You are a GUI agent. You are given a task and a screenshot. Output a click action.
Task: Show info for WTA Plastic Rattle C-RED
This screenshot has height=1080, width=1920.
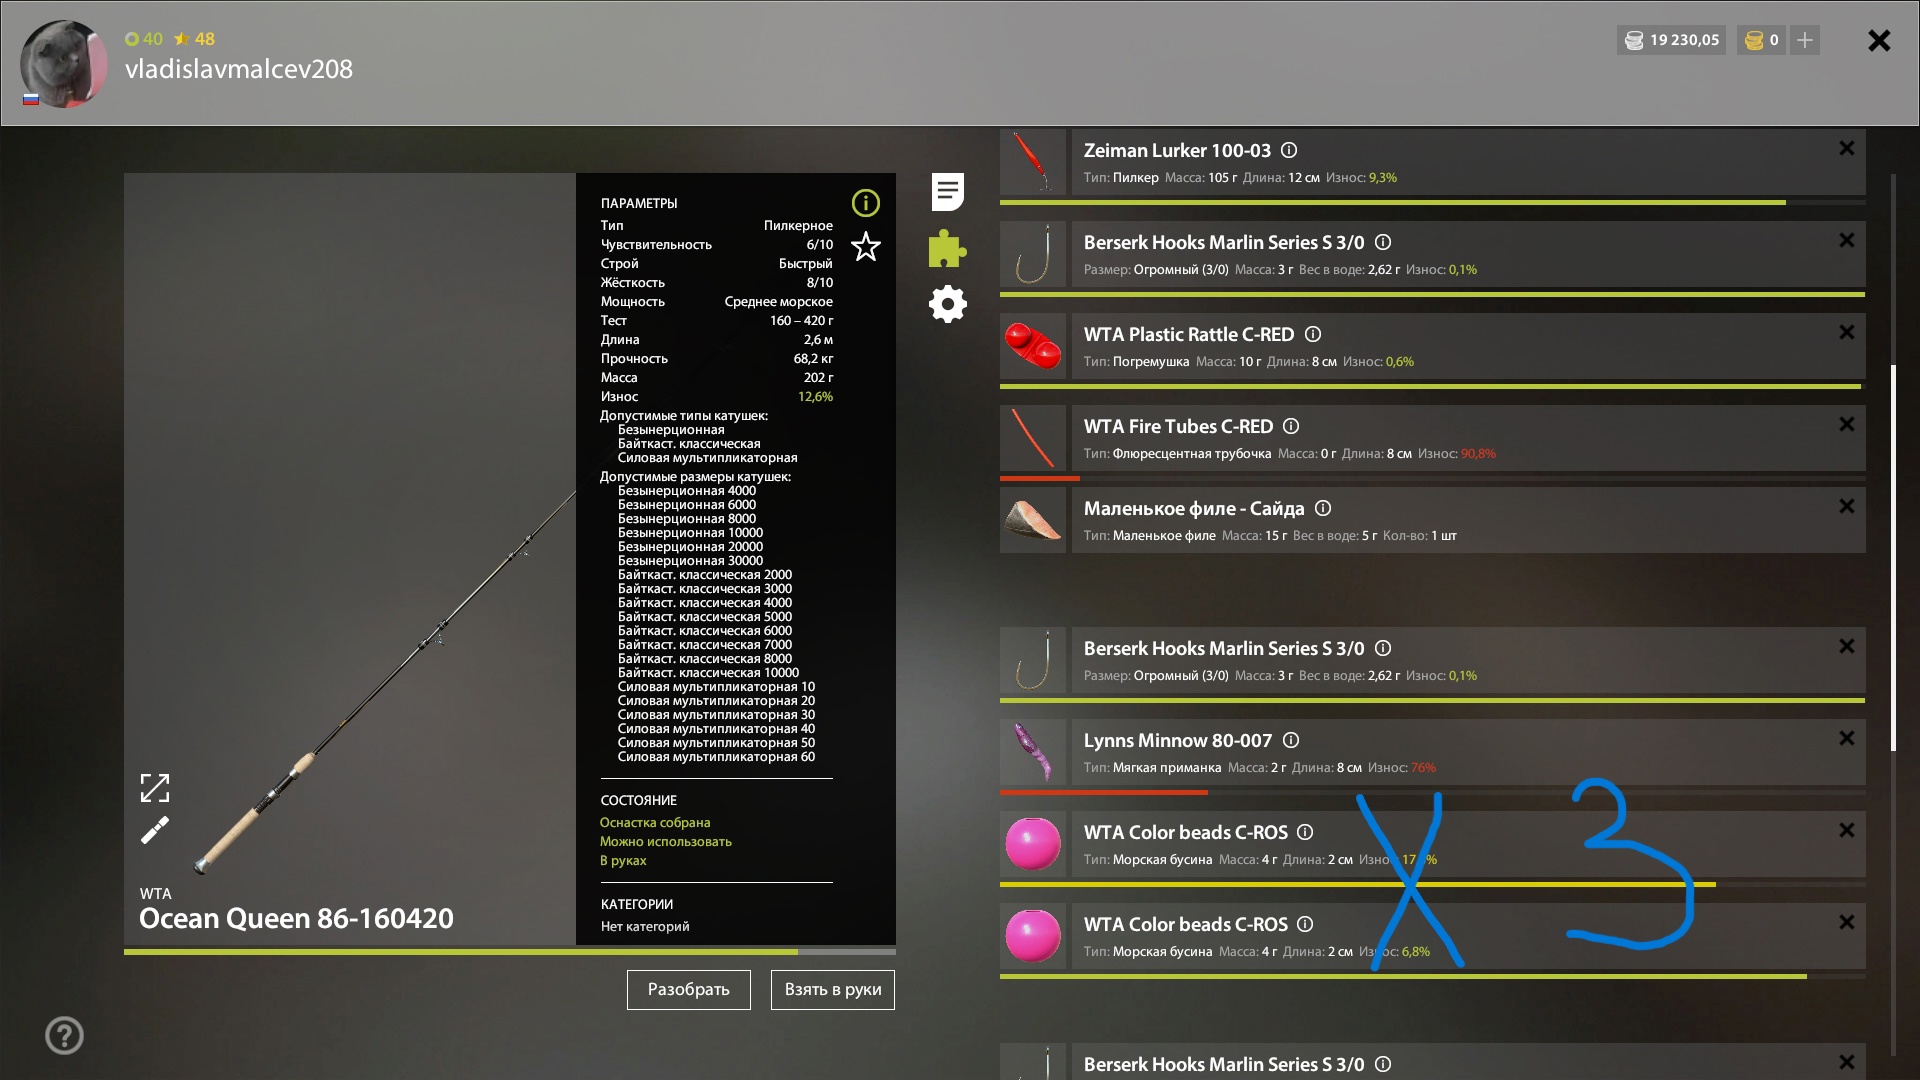[x=1313, y=334]
